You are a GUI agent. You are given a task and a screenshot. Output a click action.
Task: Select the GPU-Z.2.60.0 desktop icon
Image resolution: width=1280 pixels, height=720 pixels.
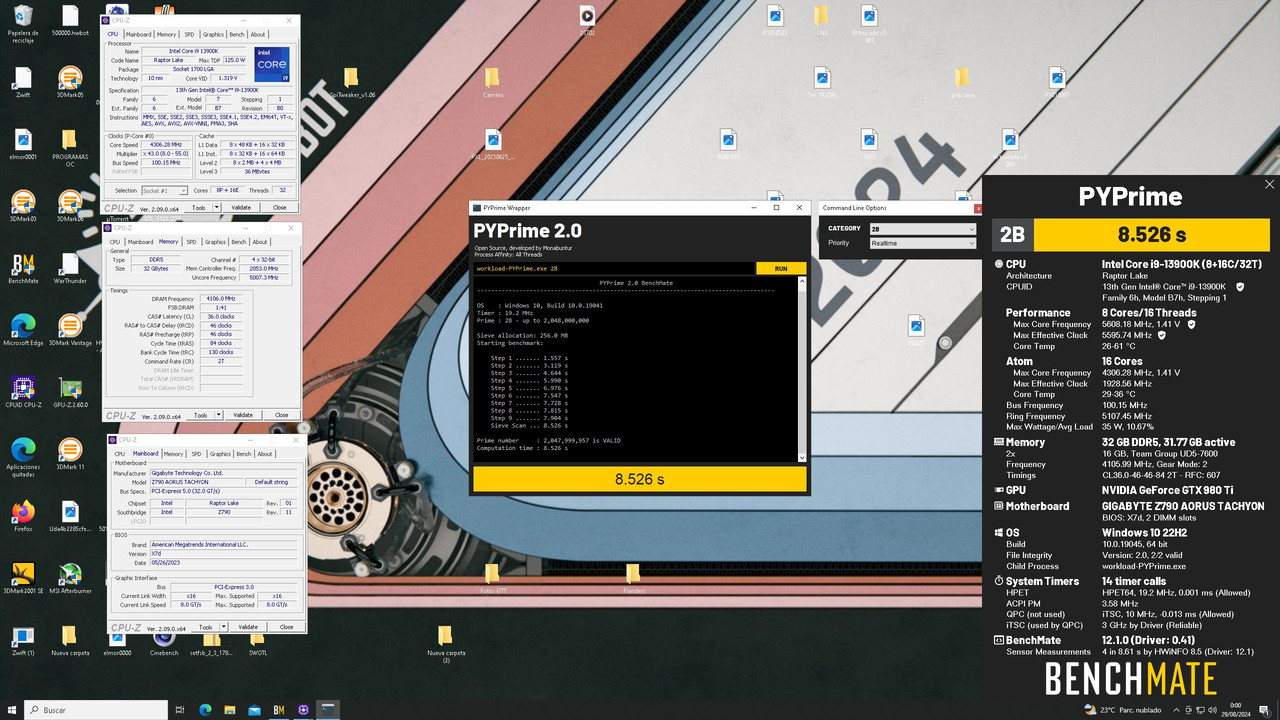(x=69, y=393)
